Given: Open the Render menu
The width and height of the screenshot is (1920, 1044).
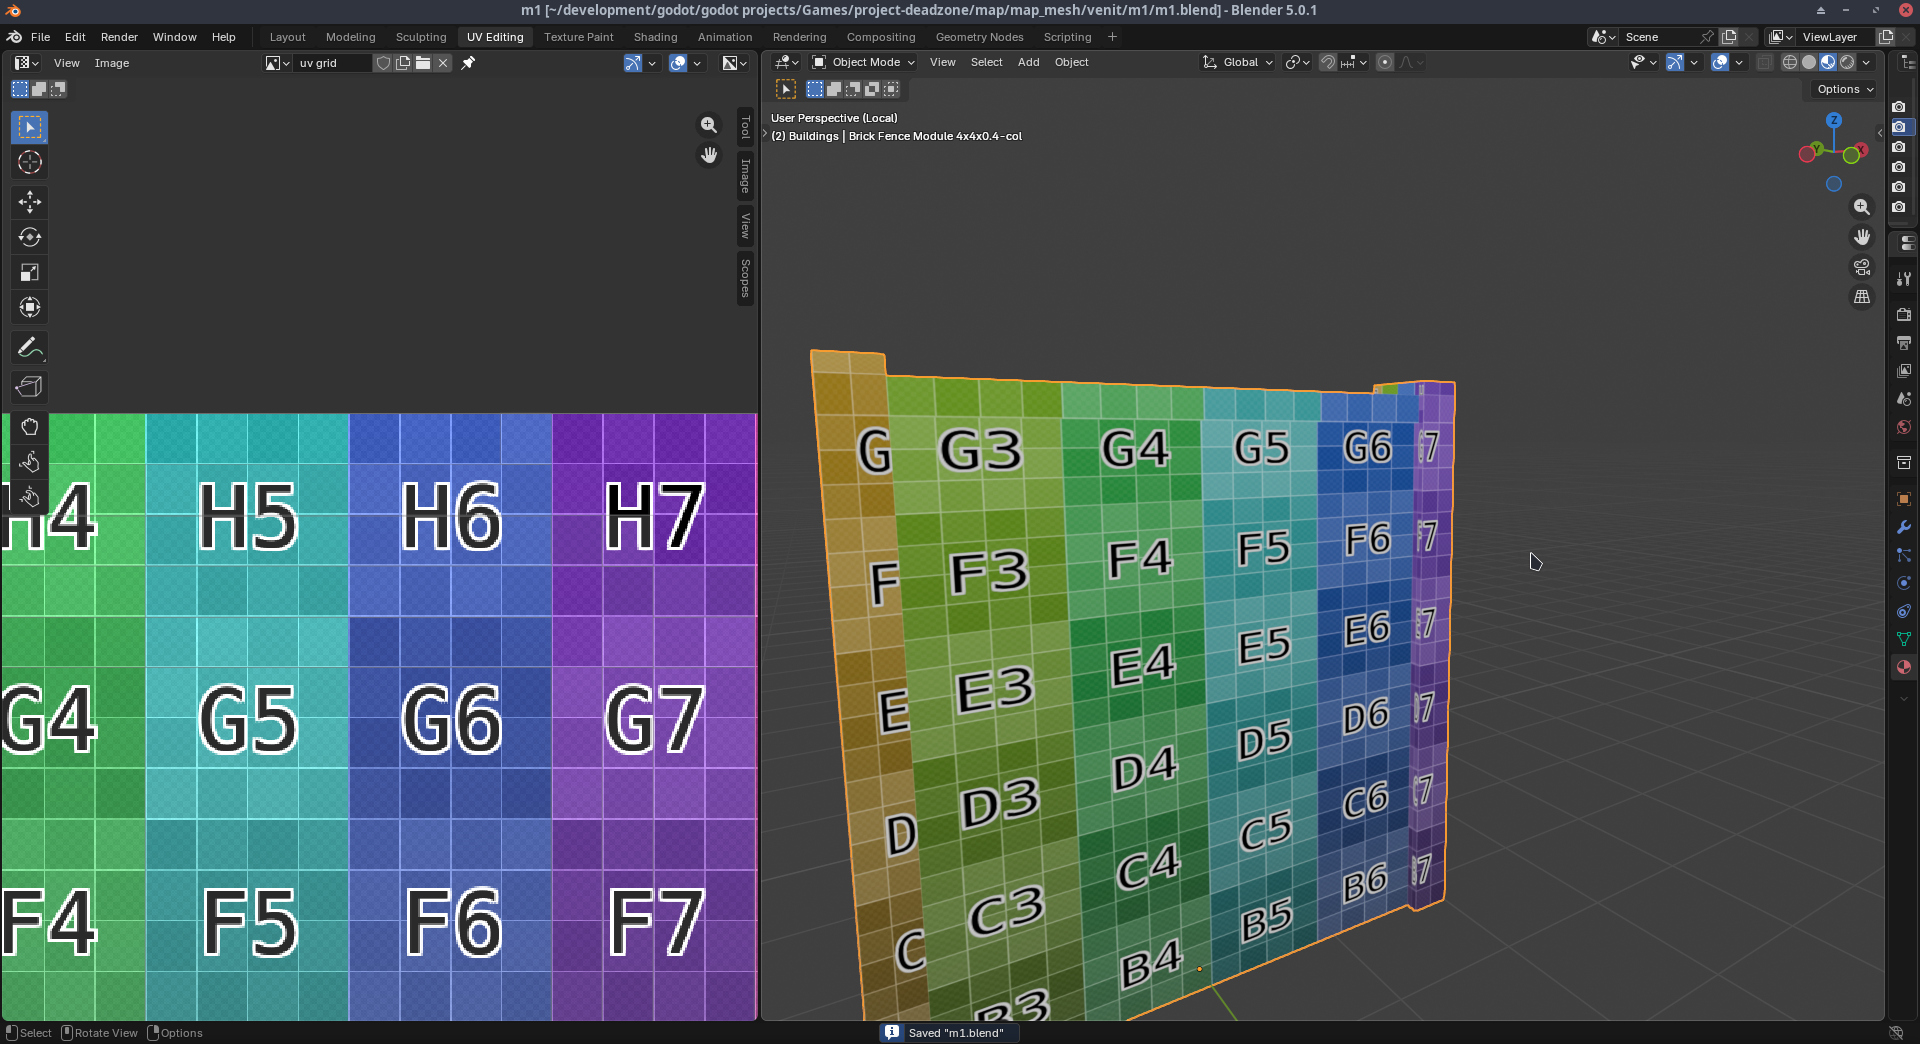Looking at the screenshot, I should 119,37.
